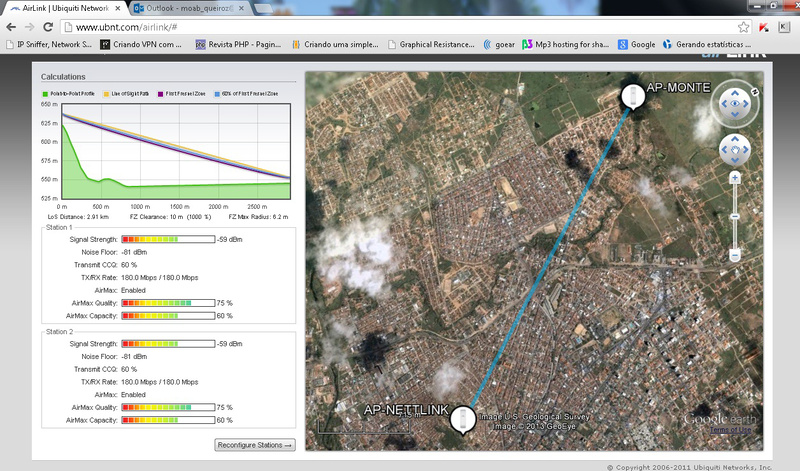This screenshot has width=800, height=471.
Task: Click FZ Clearance: 10 m value
Action: (170, 217)
